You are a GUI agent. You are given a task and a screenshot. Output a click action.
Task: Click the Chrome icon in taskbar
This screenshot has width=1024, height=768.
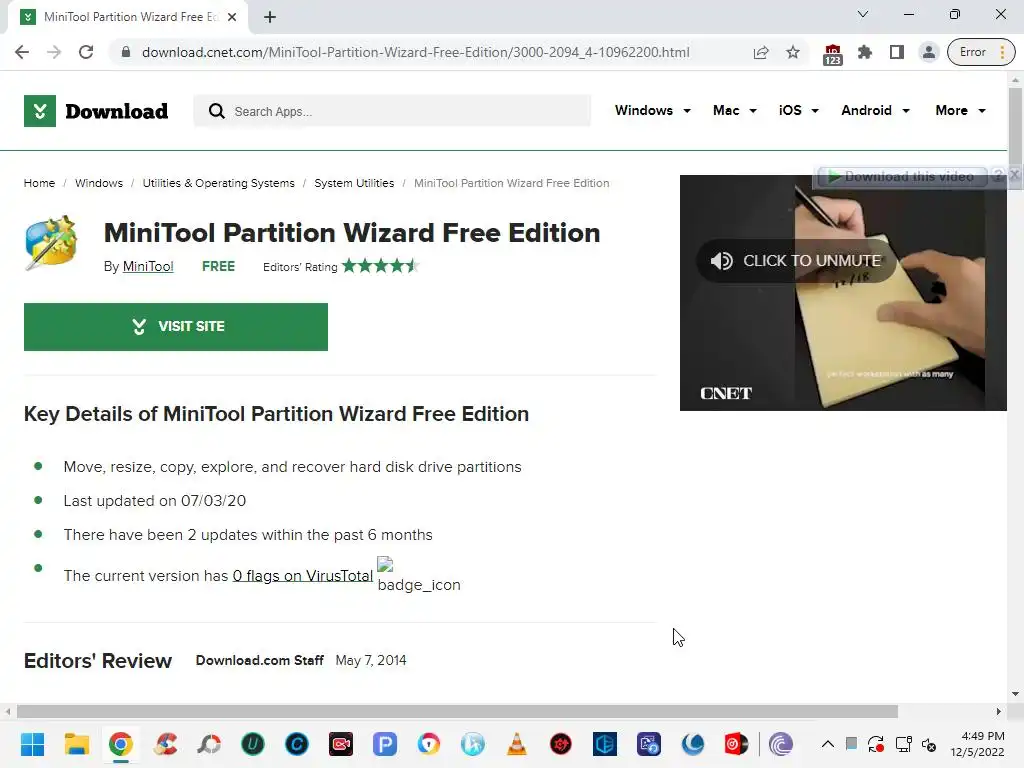pos(121,744)
